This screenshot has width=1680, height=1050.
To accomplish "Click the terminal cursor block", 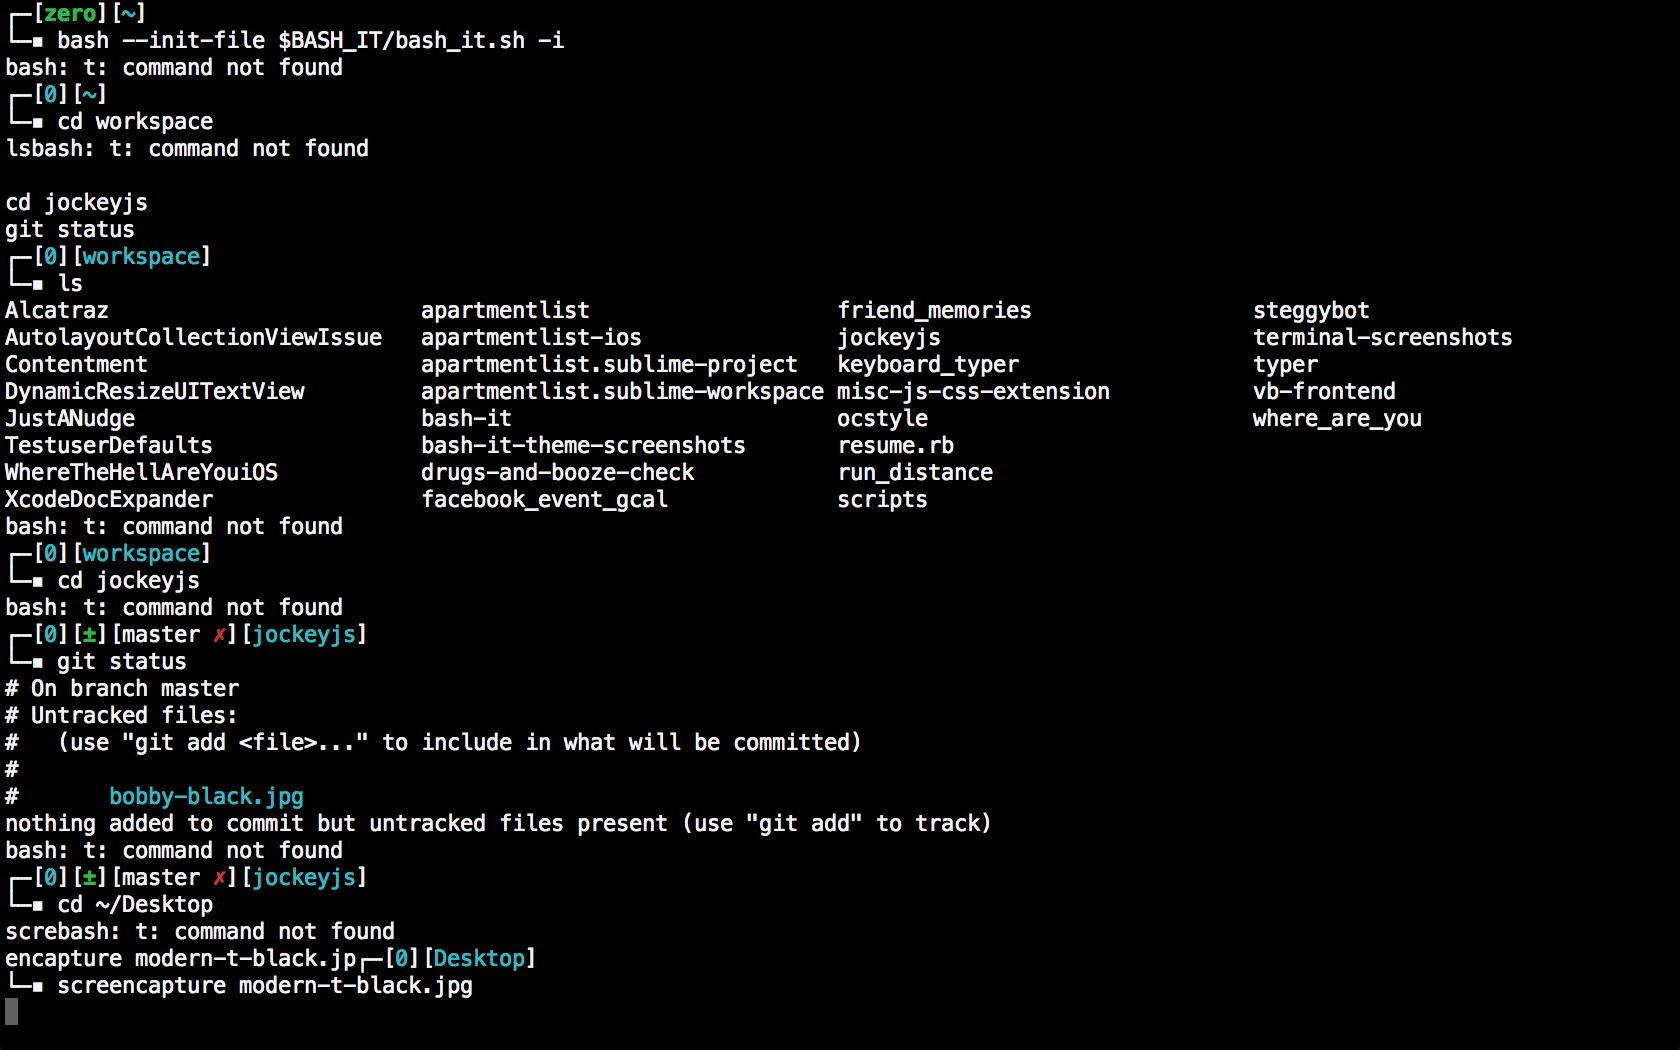I will coord(12,1012).
